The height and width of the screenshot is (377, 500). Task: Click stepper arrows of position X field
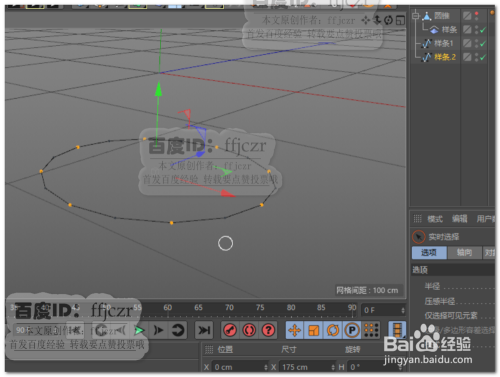266,367
